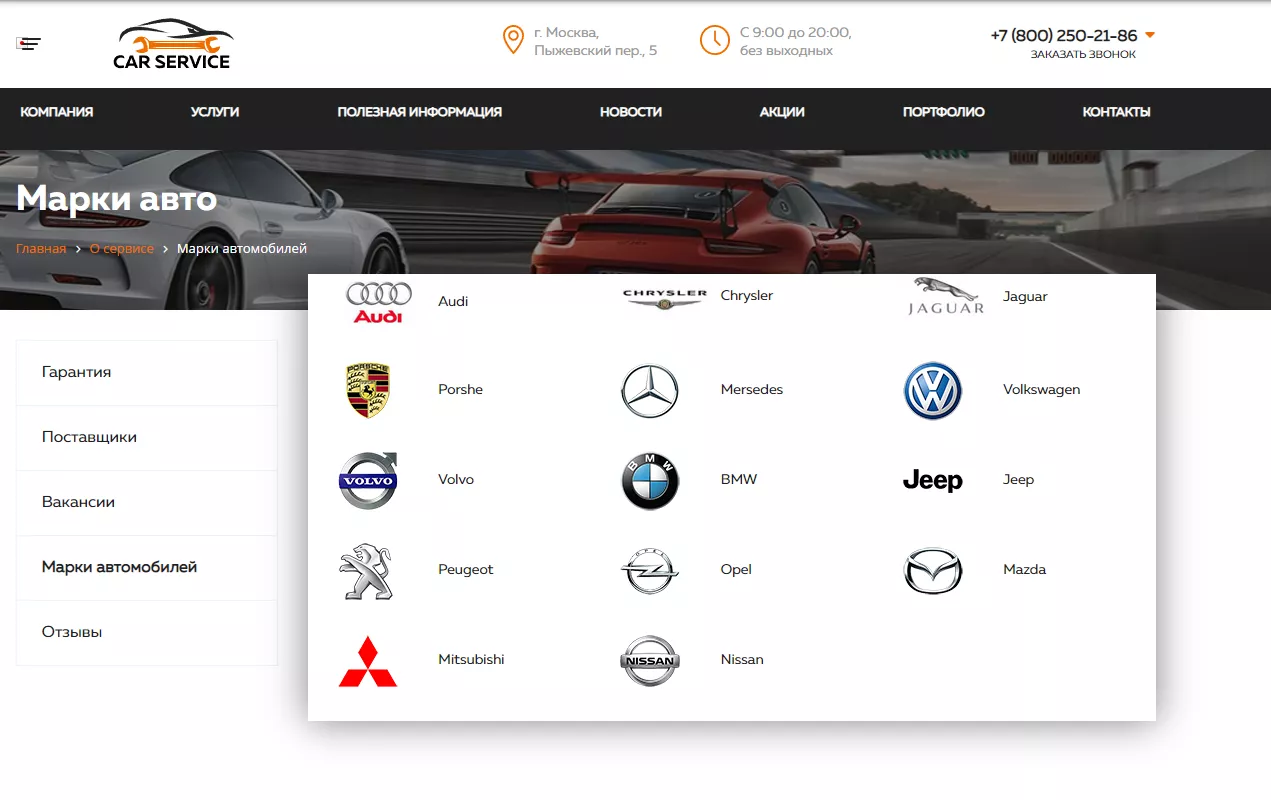This screenshot has height=800, width=1271.
Task: Click the Jaguar text label
Action: [1025, 297]
